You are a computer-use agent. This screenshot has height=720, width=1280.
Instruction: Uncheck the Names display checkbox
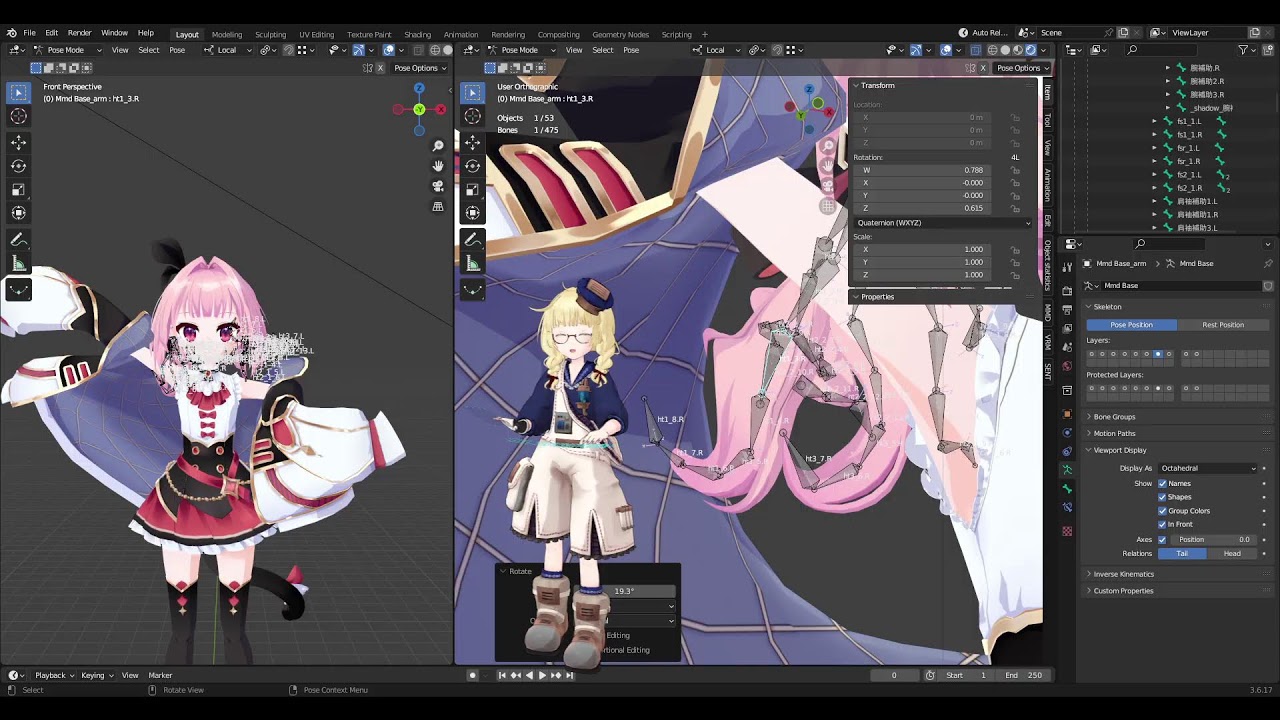[x=1162, y=483]
